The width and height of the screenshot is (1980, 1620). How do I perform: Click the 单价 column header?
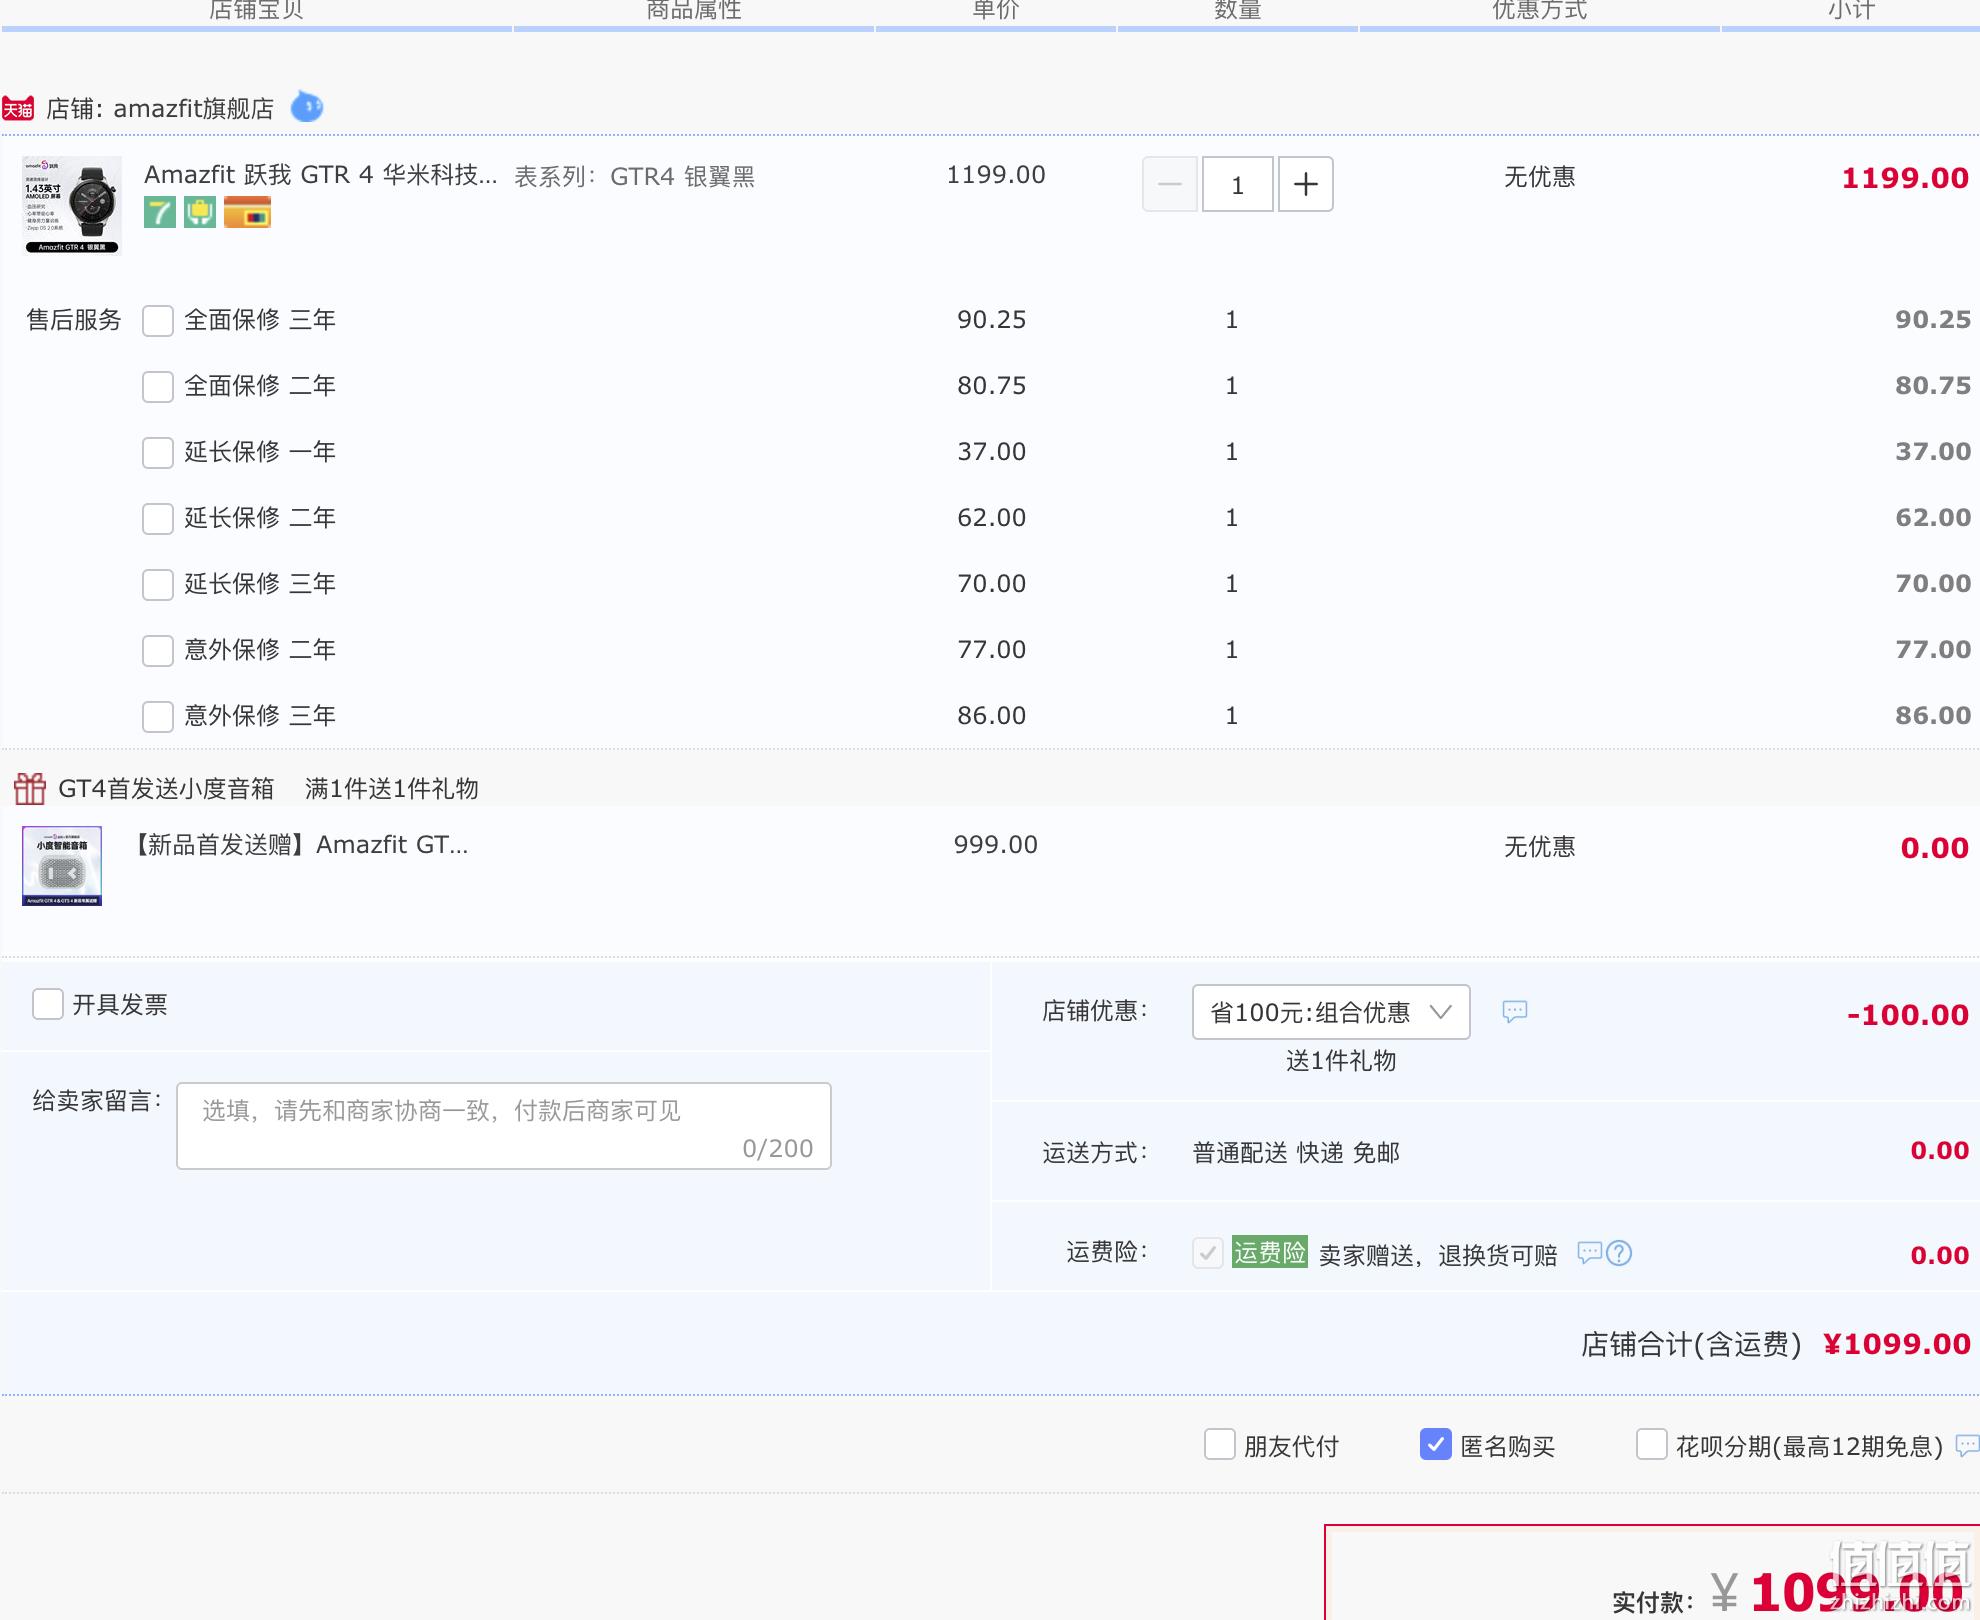click(x=996, y=10)
